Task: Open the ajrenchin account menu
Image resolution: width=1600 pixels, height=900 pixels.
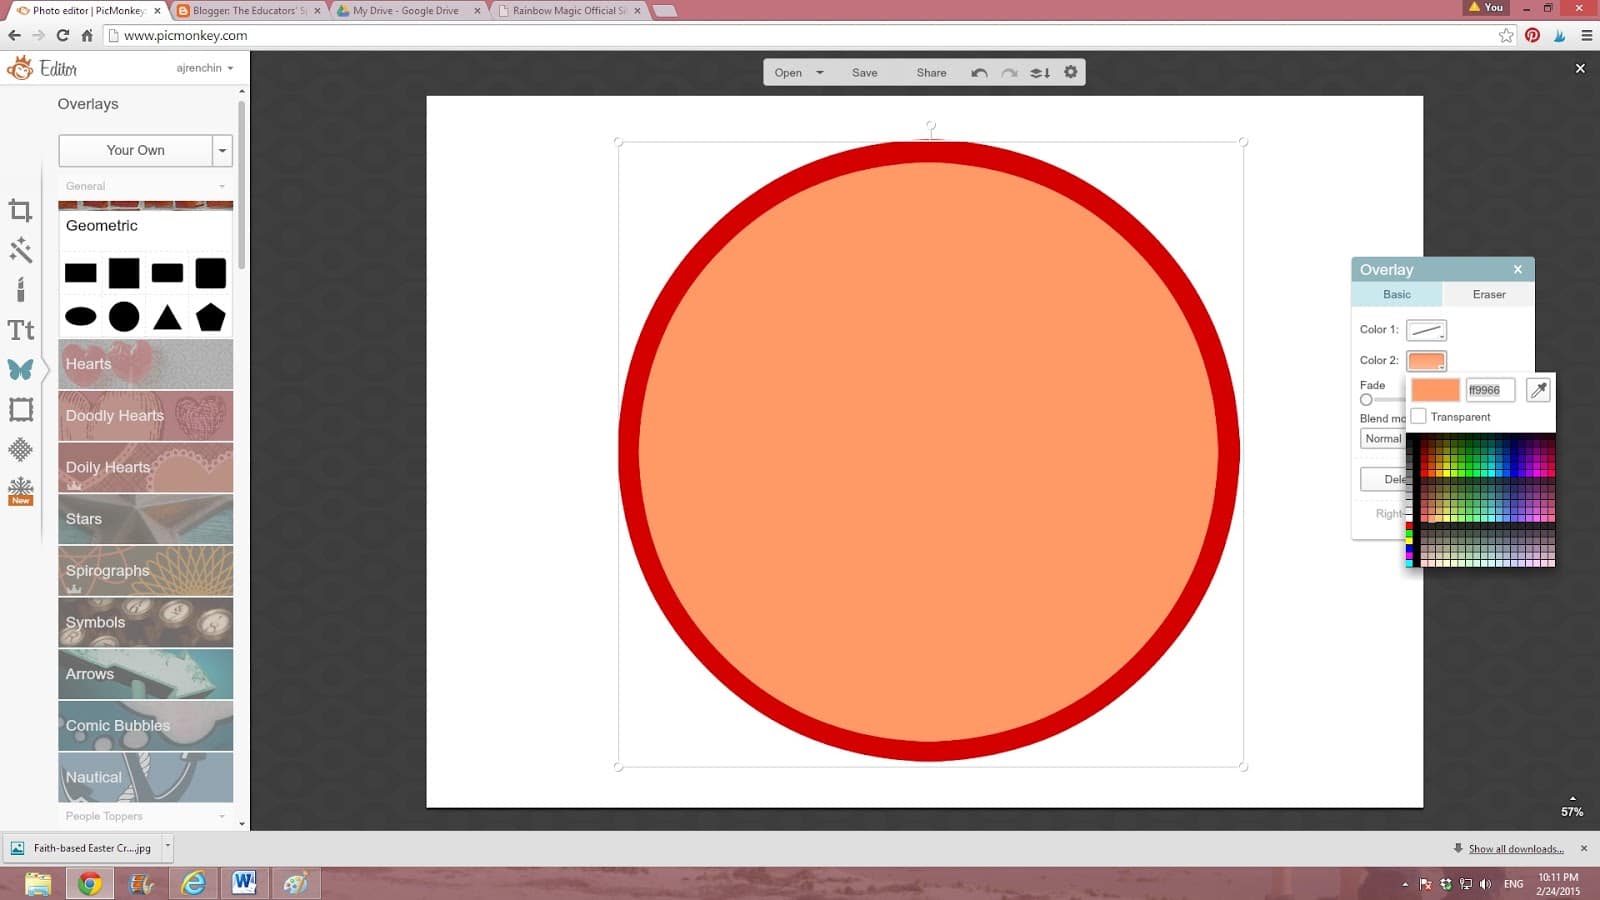Action: click(205, 68)
